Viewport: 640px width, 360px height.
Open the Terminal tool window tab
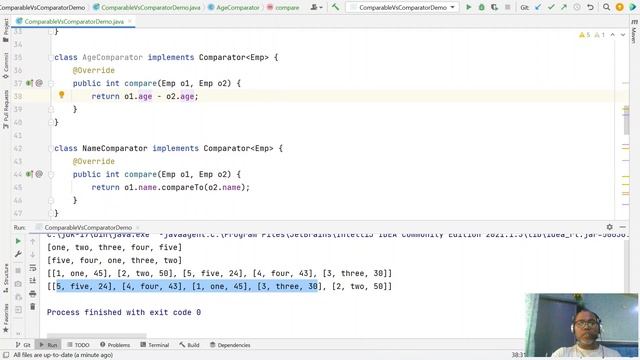pos(154,345)
